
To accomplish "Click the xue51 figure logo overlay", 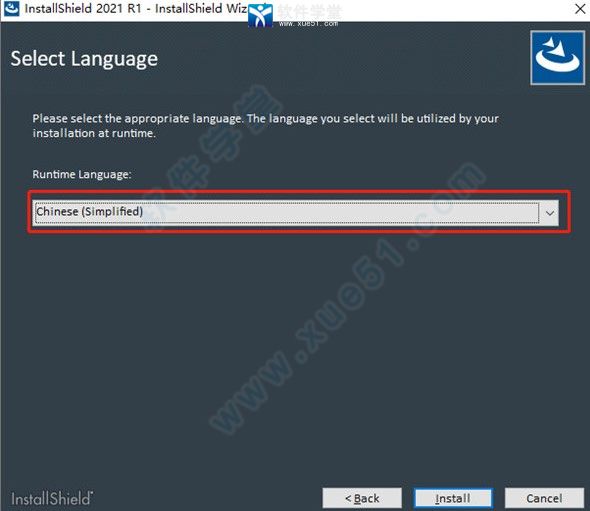I will [260, 15].
